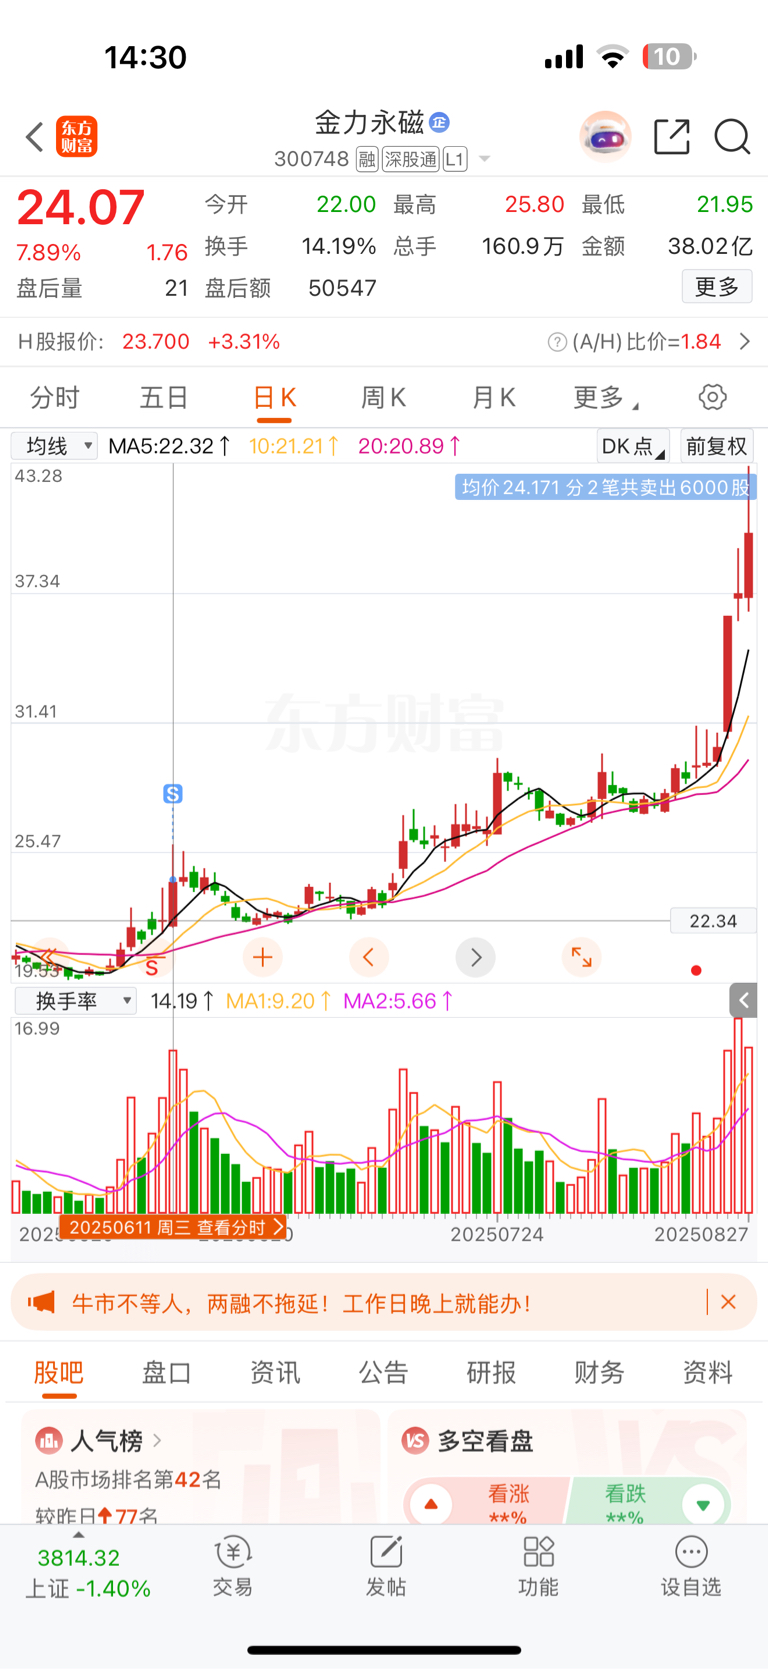Tap the chart next-candle right arrow
This screenshot has width=768, height=1669.
tap(476, 958)
